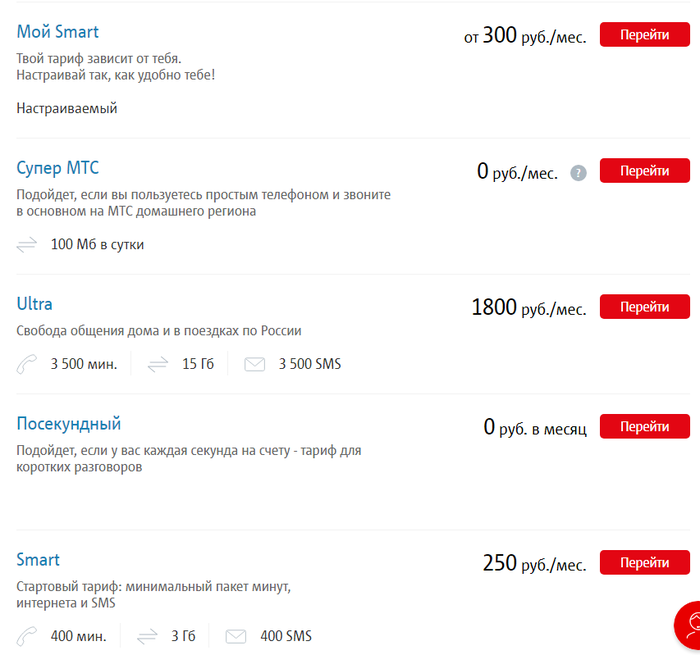Open the Супер МТС tariff title
Viewport: 700px width, 655px height.
pos(58,168)
